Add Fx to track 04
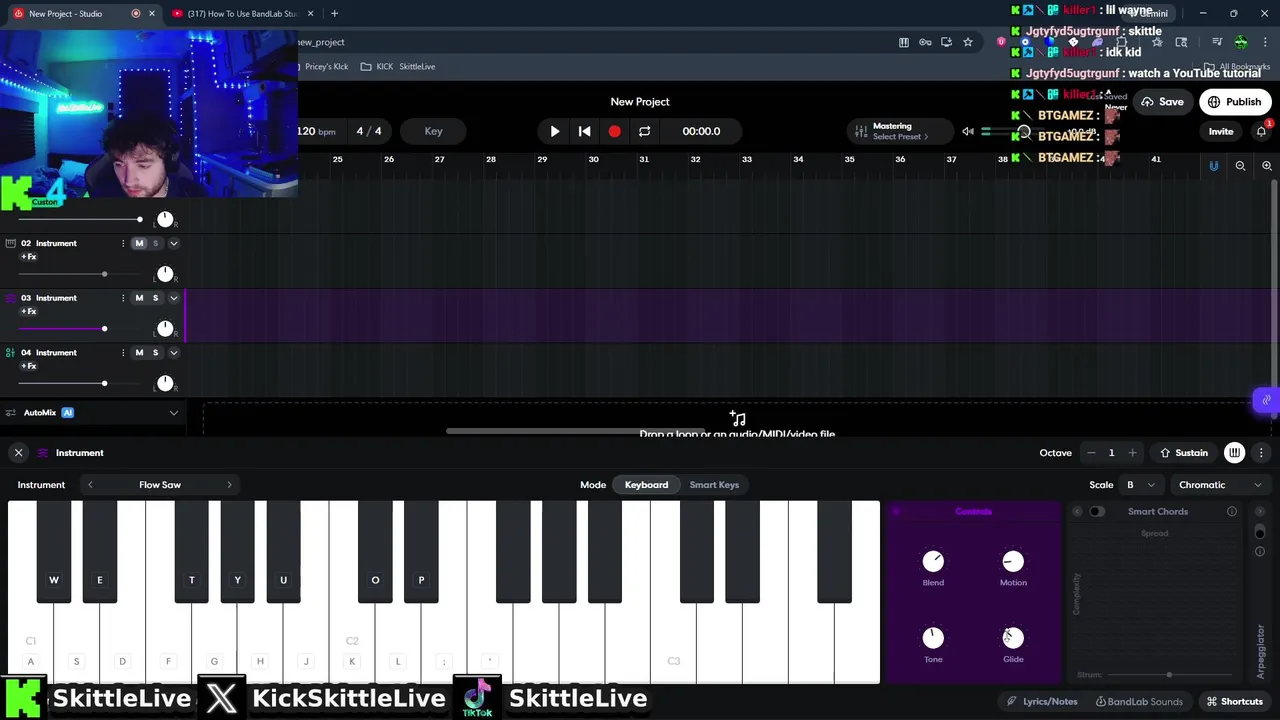The height and width of the screenshot is (720, 1280). pos(29,366)
